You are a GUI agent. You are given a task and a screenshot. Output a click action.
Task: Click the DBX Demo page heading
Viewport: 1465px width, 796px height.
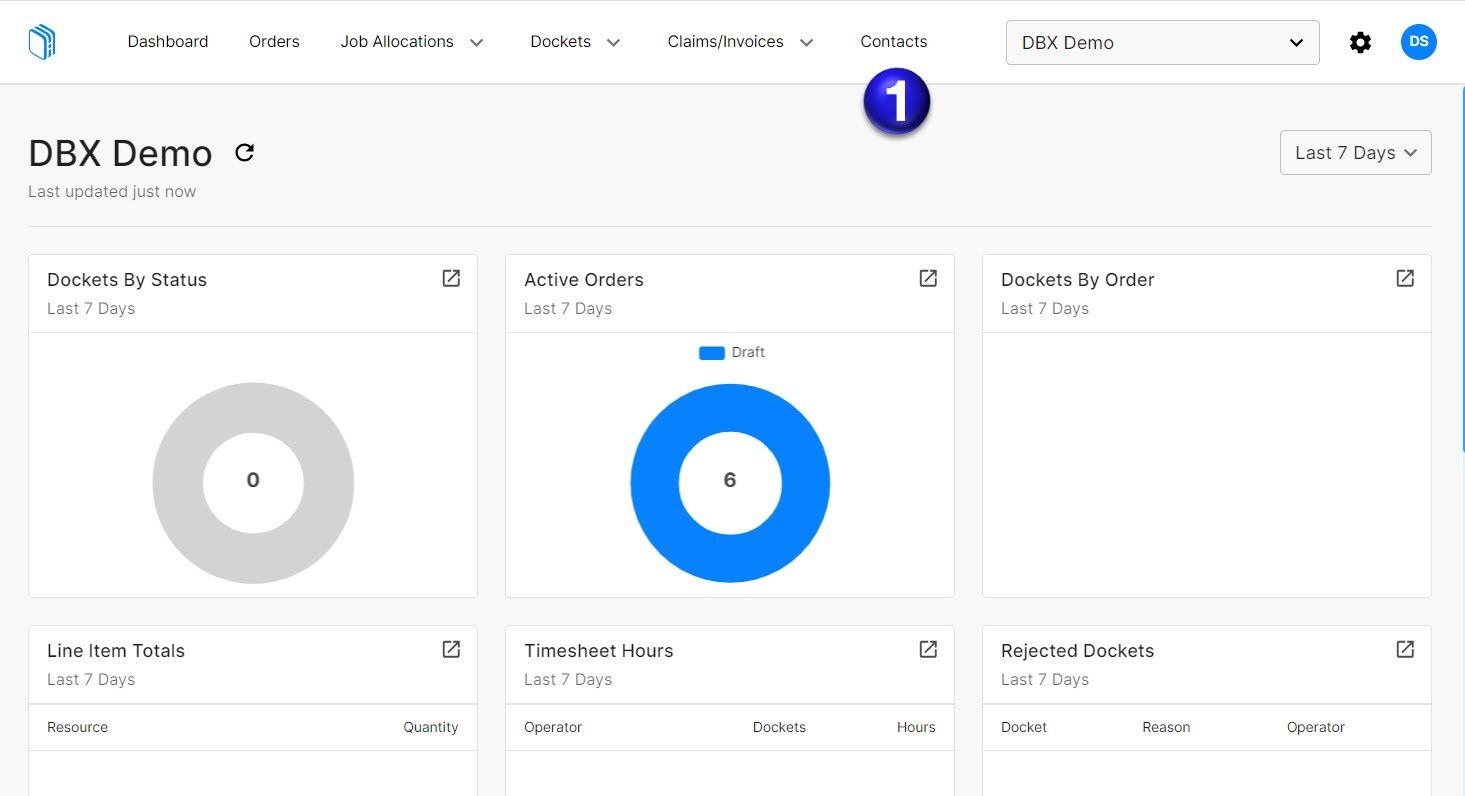(x=120, y=154)
